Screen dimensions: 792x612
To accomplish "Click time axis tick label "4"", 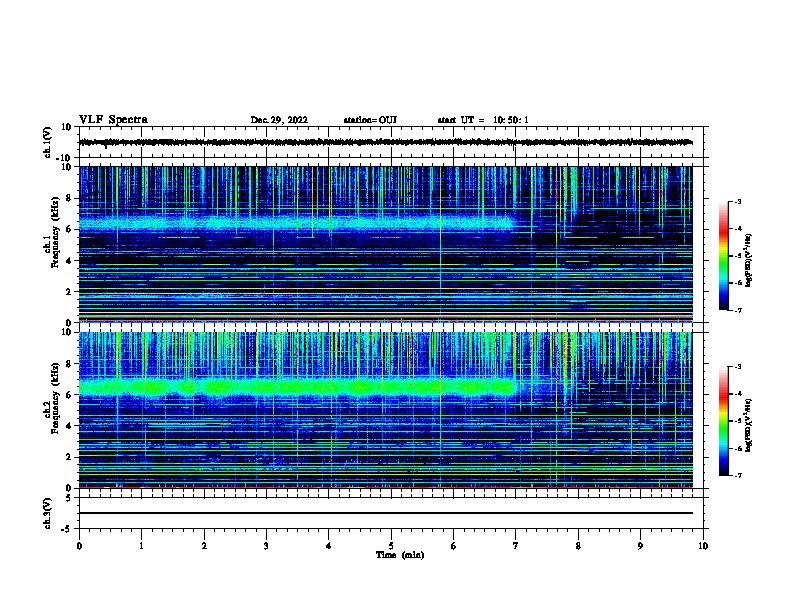I will pyautogui.click(x=329, y=546).
